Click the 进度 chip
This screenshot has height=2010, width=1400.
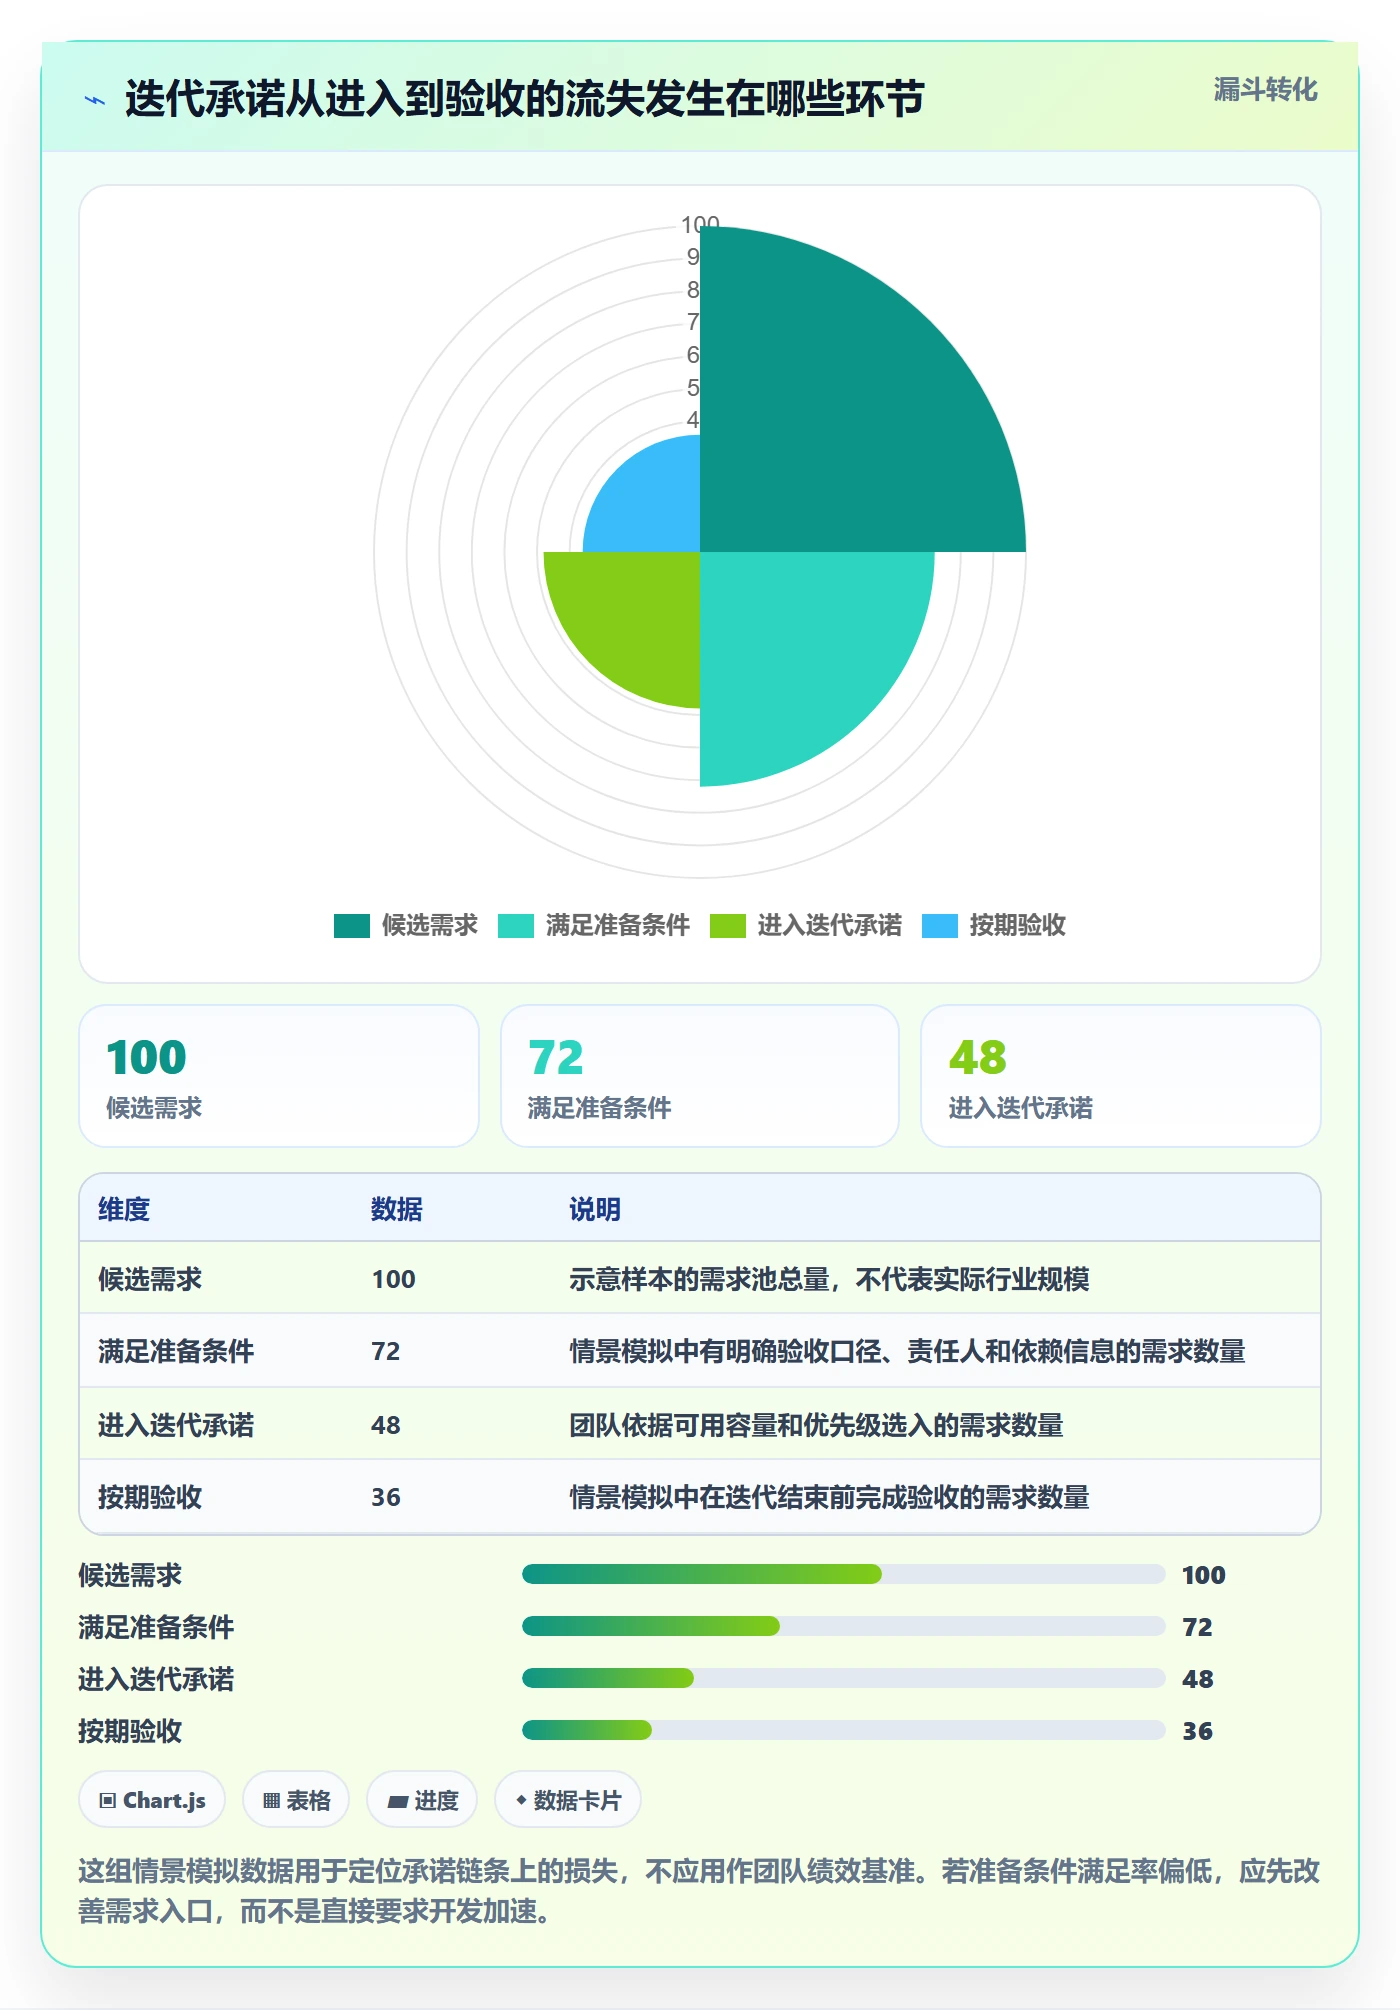[x=422, y=1800]
